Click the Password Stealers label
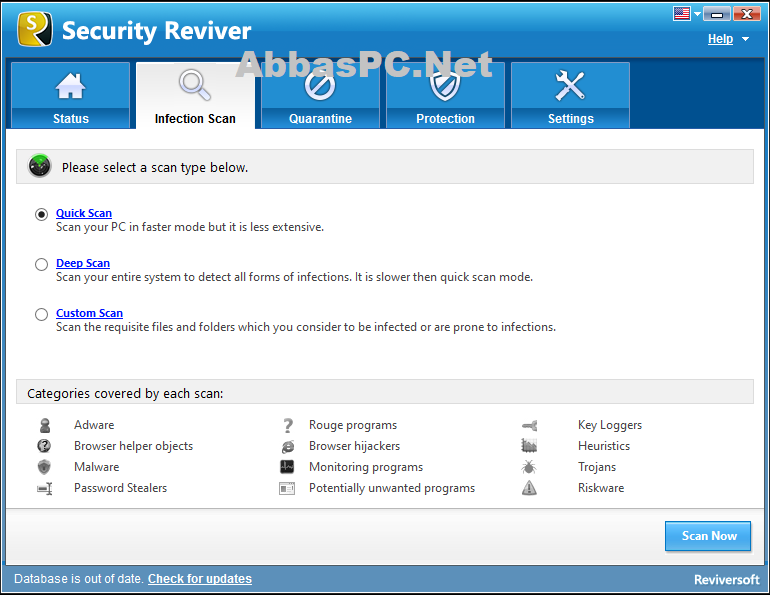Screen dimensions: 770x595 tap(120, 488)
